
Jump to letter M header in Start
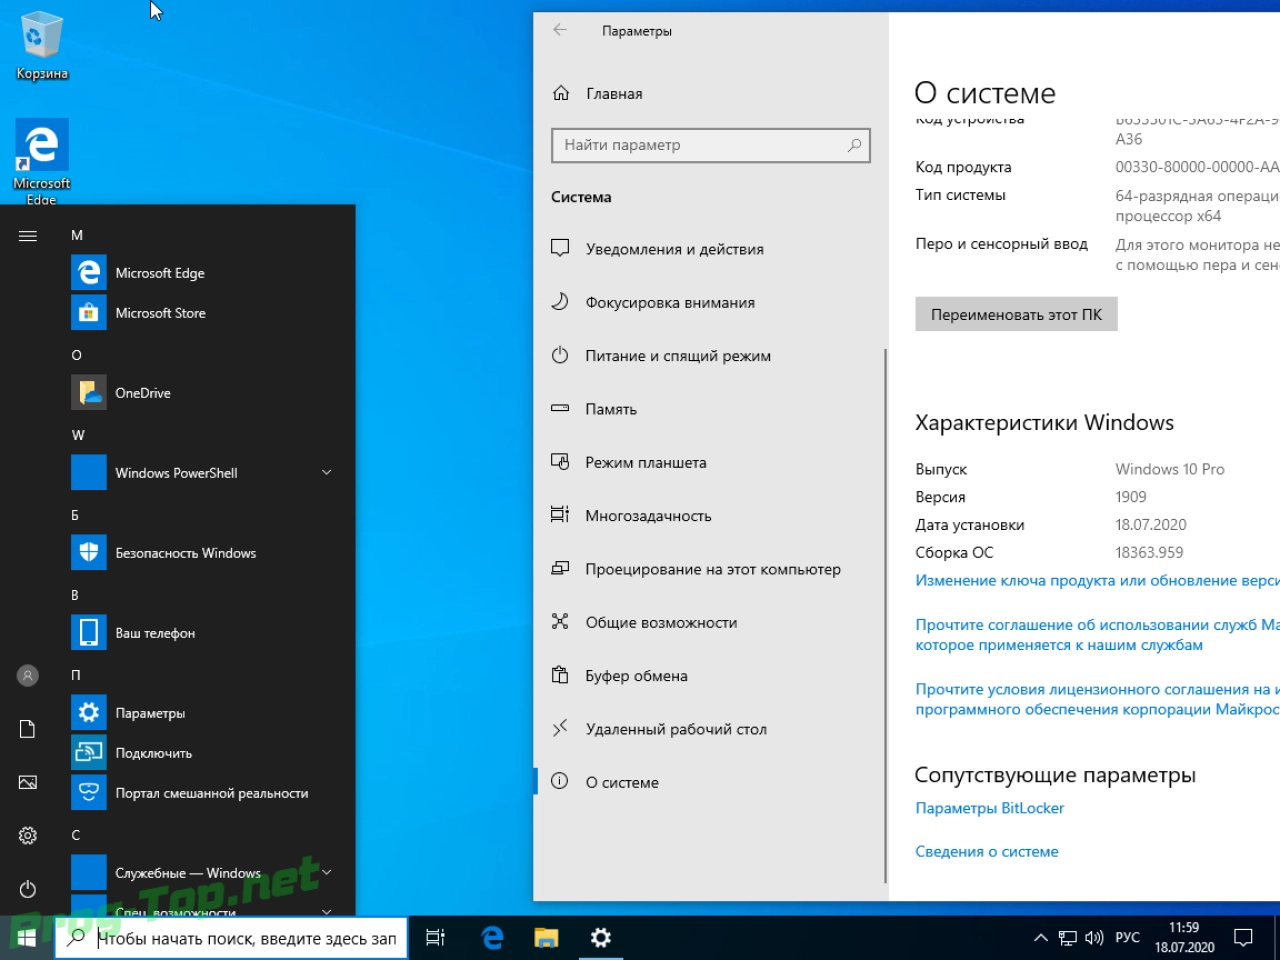[77, 235]
